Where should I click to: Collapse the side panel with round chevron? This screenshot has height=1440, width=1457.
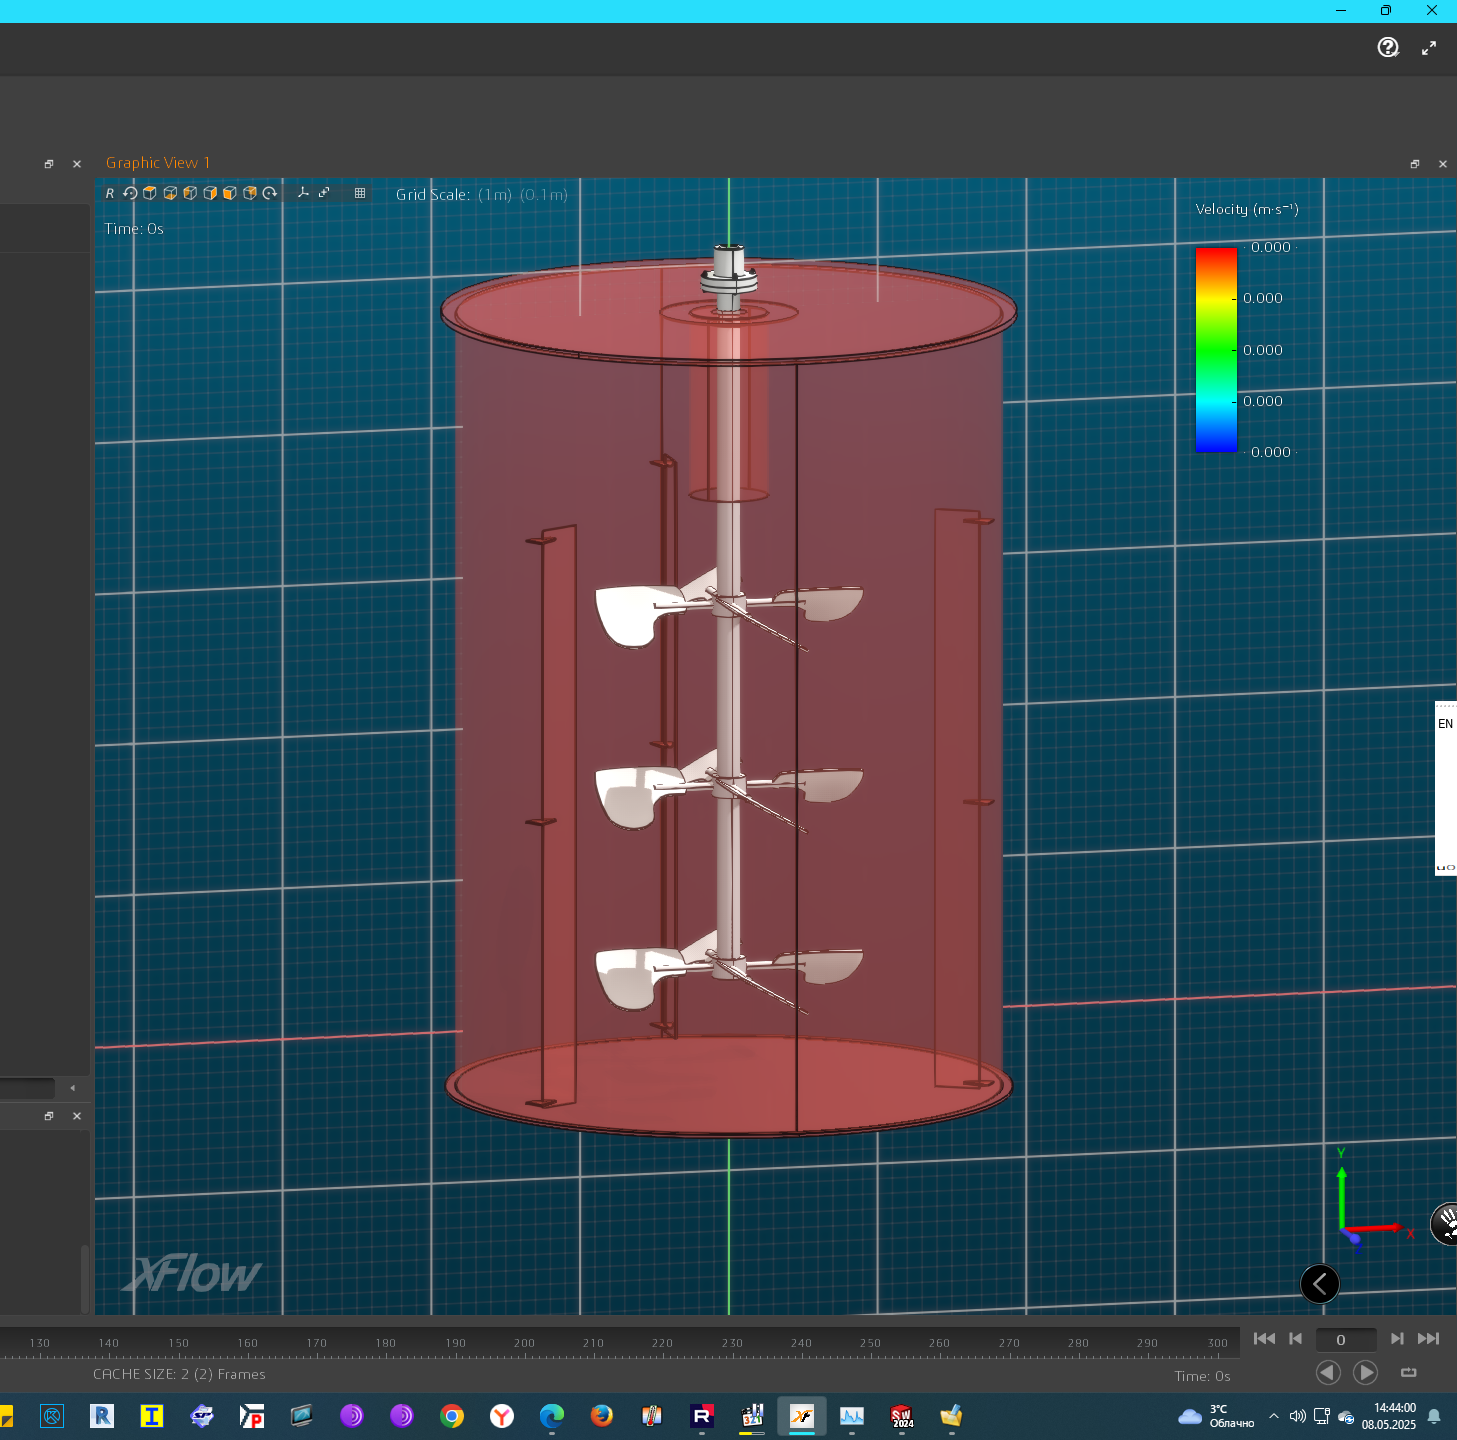coord(1320,1284)
